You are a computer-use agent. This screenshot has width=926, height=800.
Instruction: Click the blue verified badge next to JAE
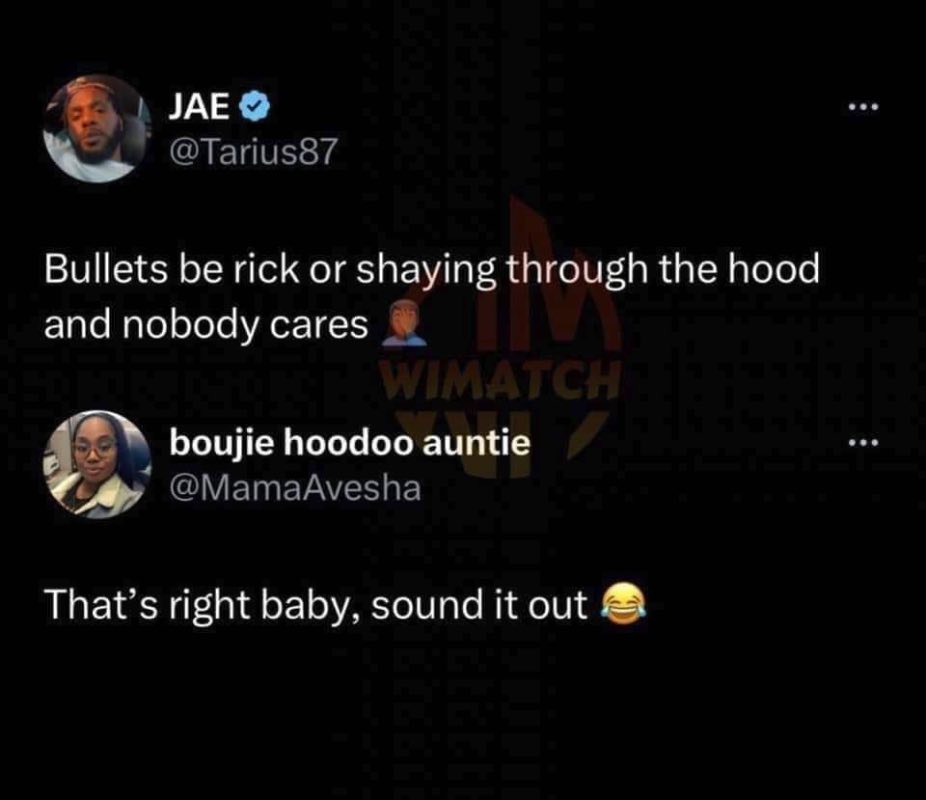tap(255, 107)
